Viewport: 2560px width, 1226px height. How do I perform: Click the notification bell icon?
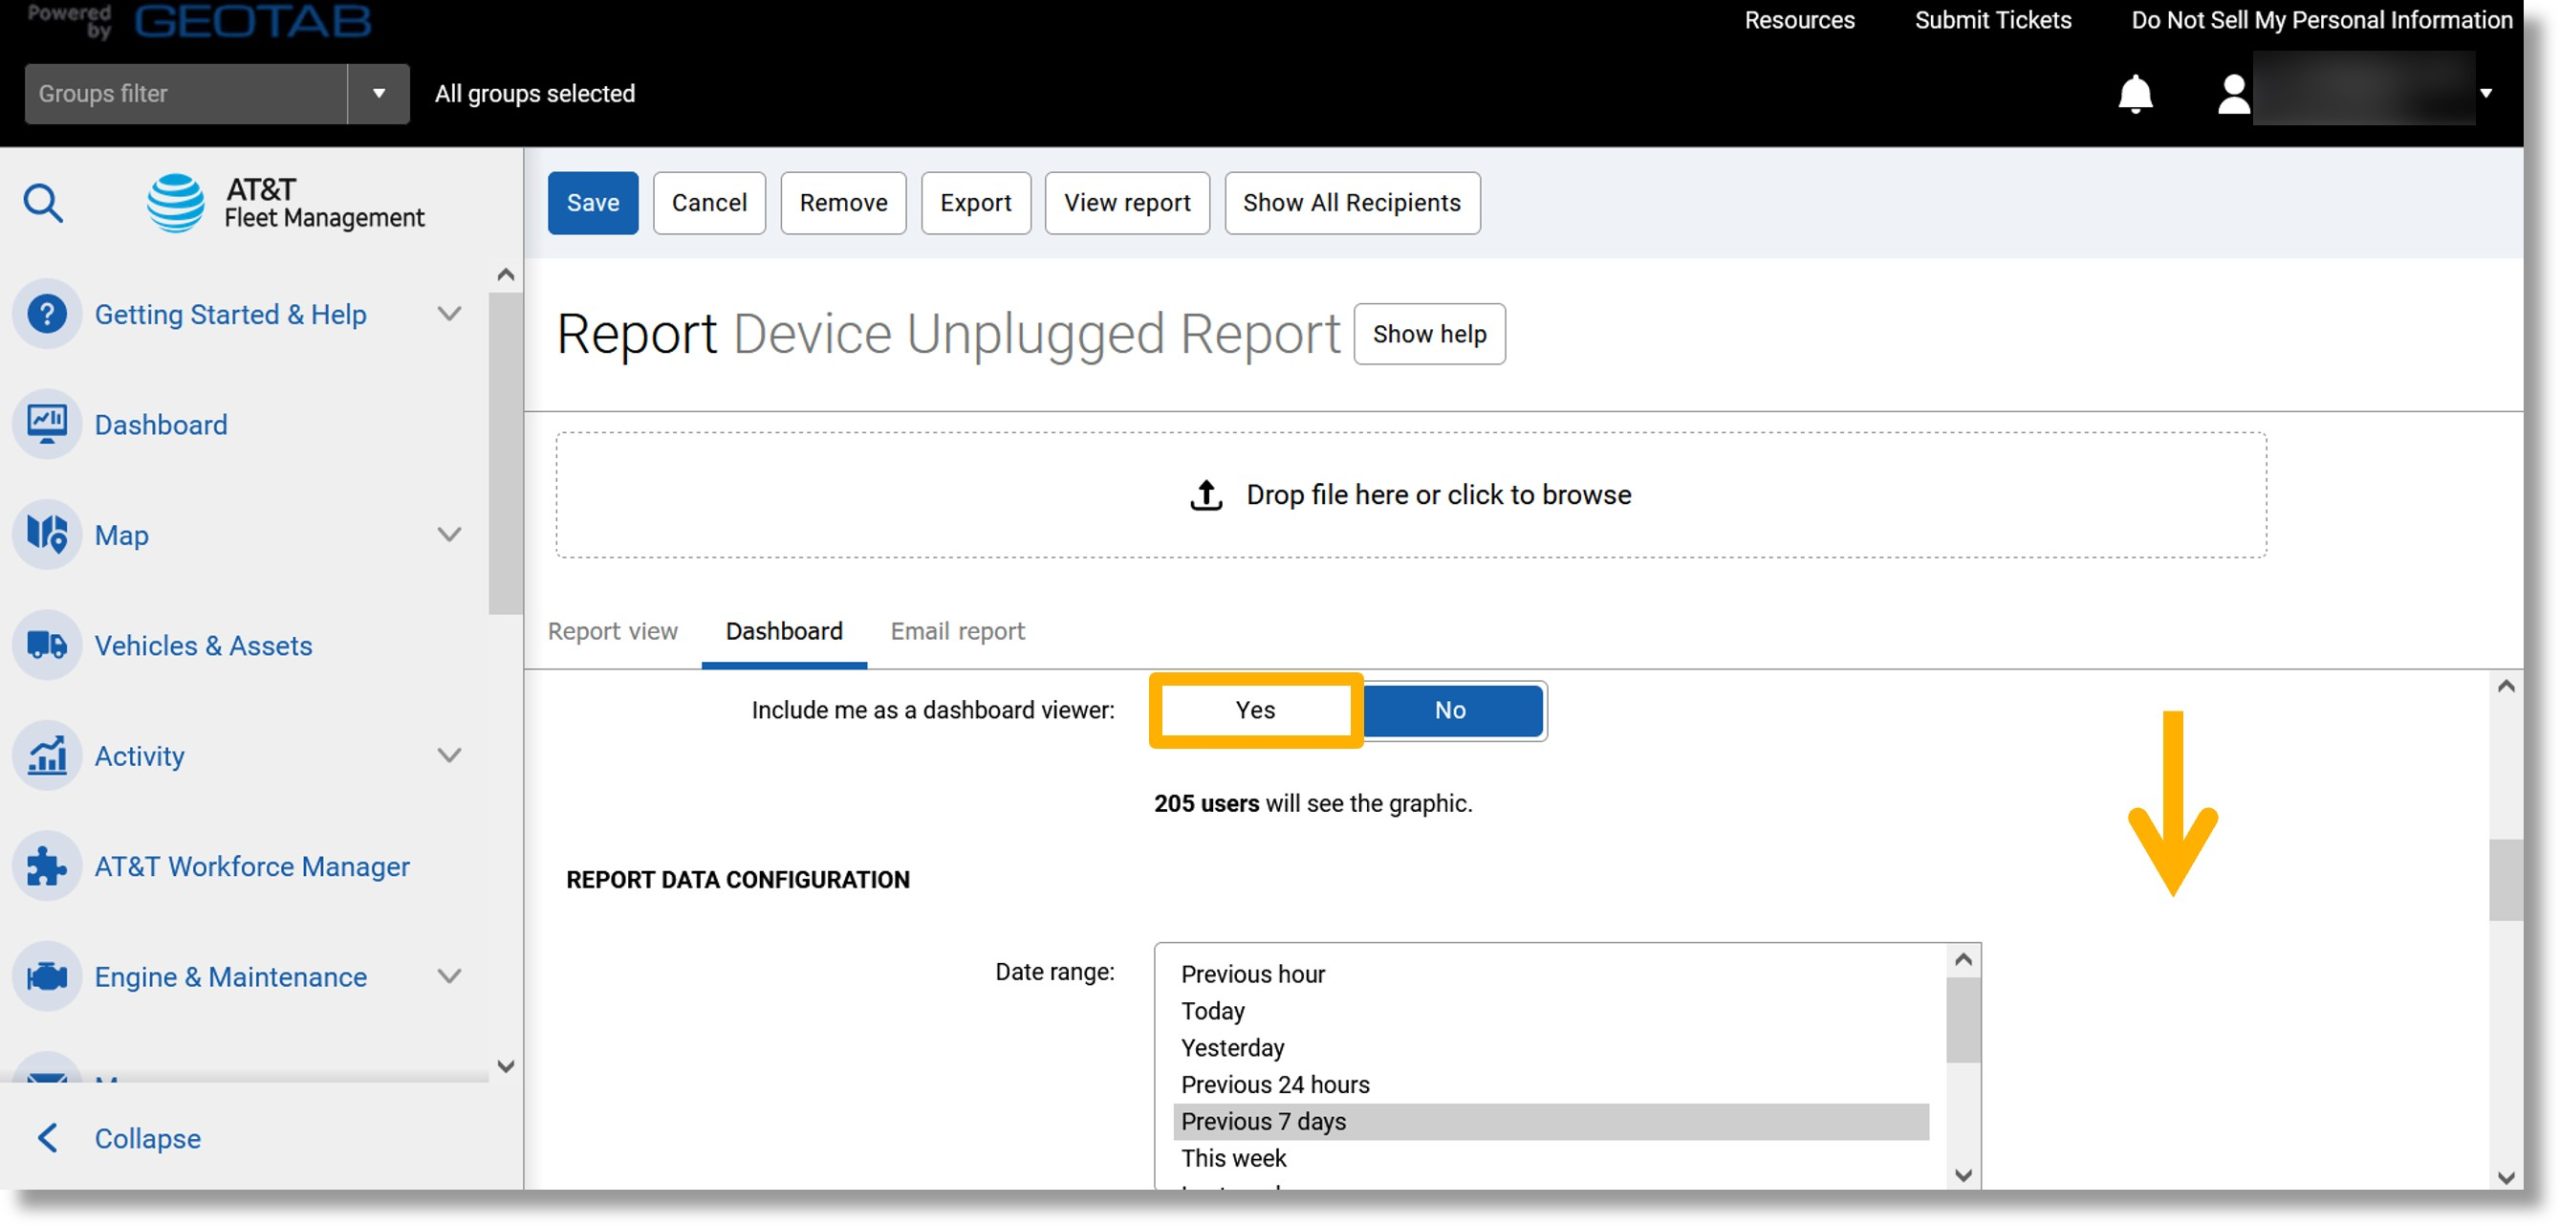coord(2132,91)
